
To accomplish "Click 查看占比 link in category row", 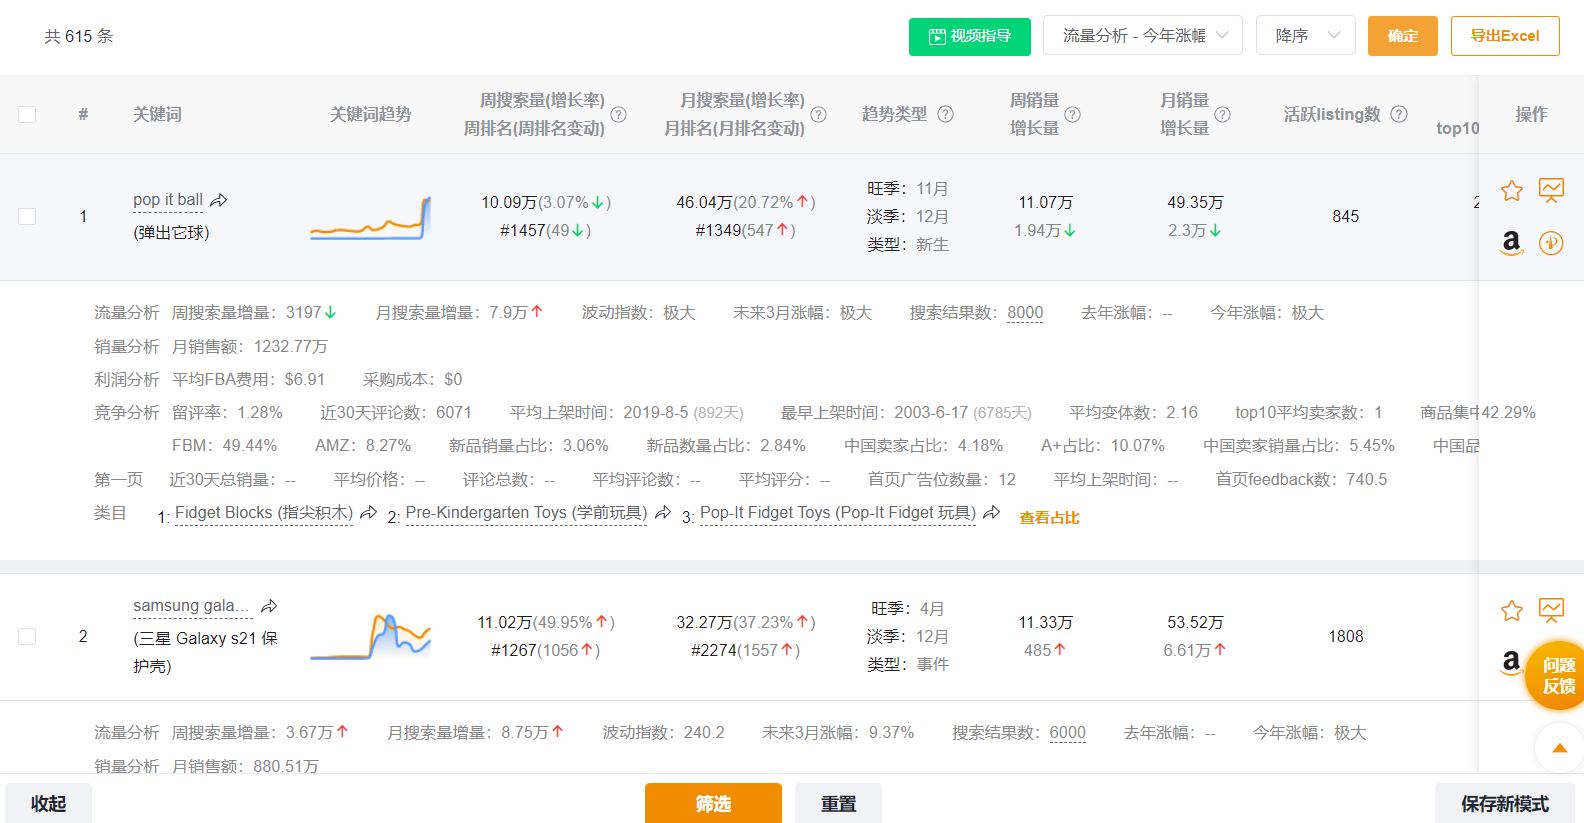I will pyautogui.click(x=1049, y=517).
